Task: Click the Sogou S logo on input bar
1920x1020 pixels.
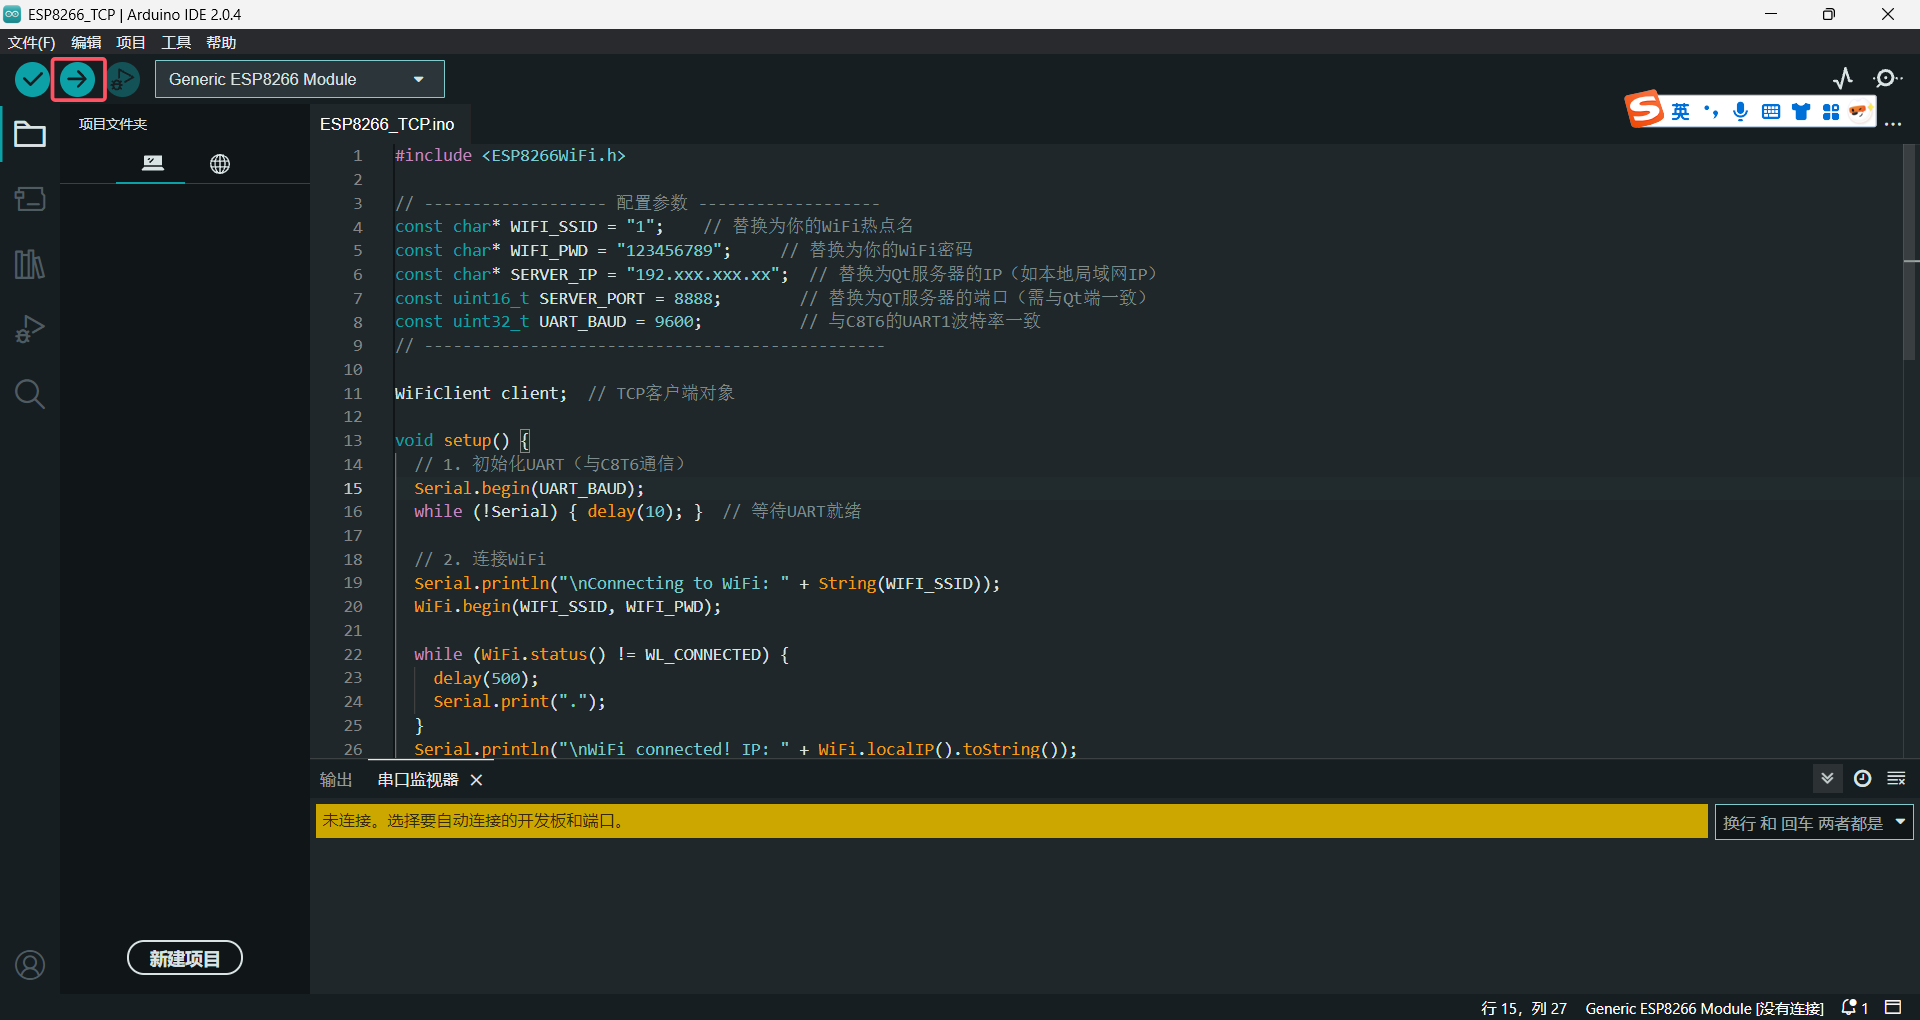Action: tap(1644, 110)
